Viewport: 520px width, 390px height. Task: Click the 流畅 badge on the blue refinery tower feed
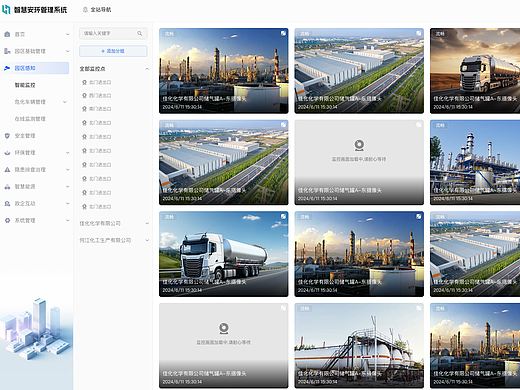pos(440,125)
